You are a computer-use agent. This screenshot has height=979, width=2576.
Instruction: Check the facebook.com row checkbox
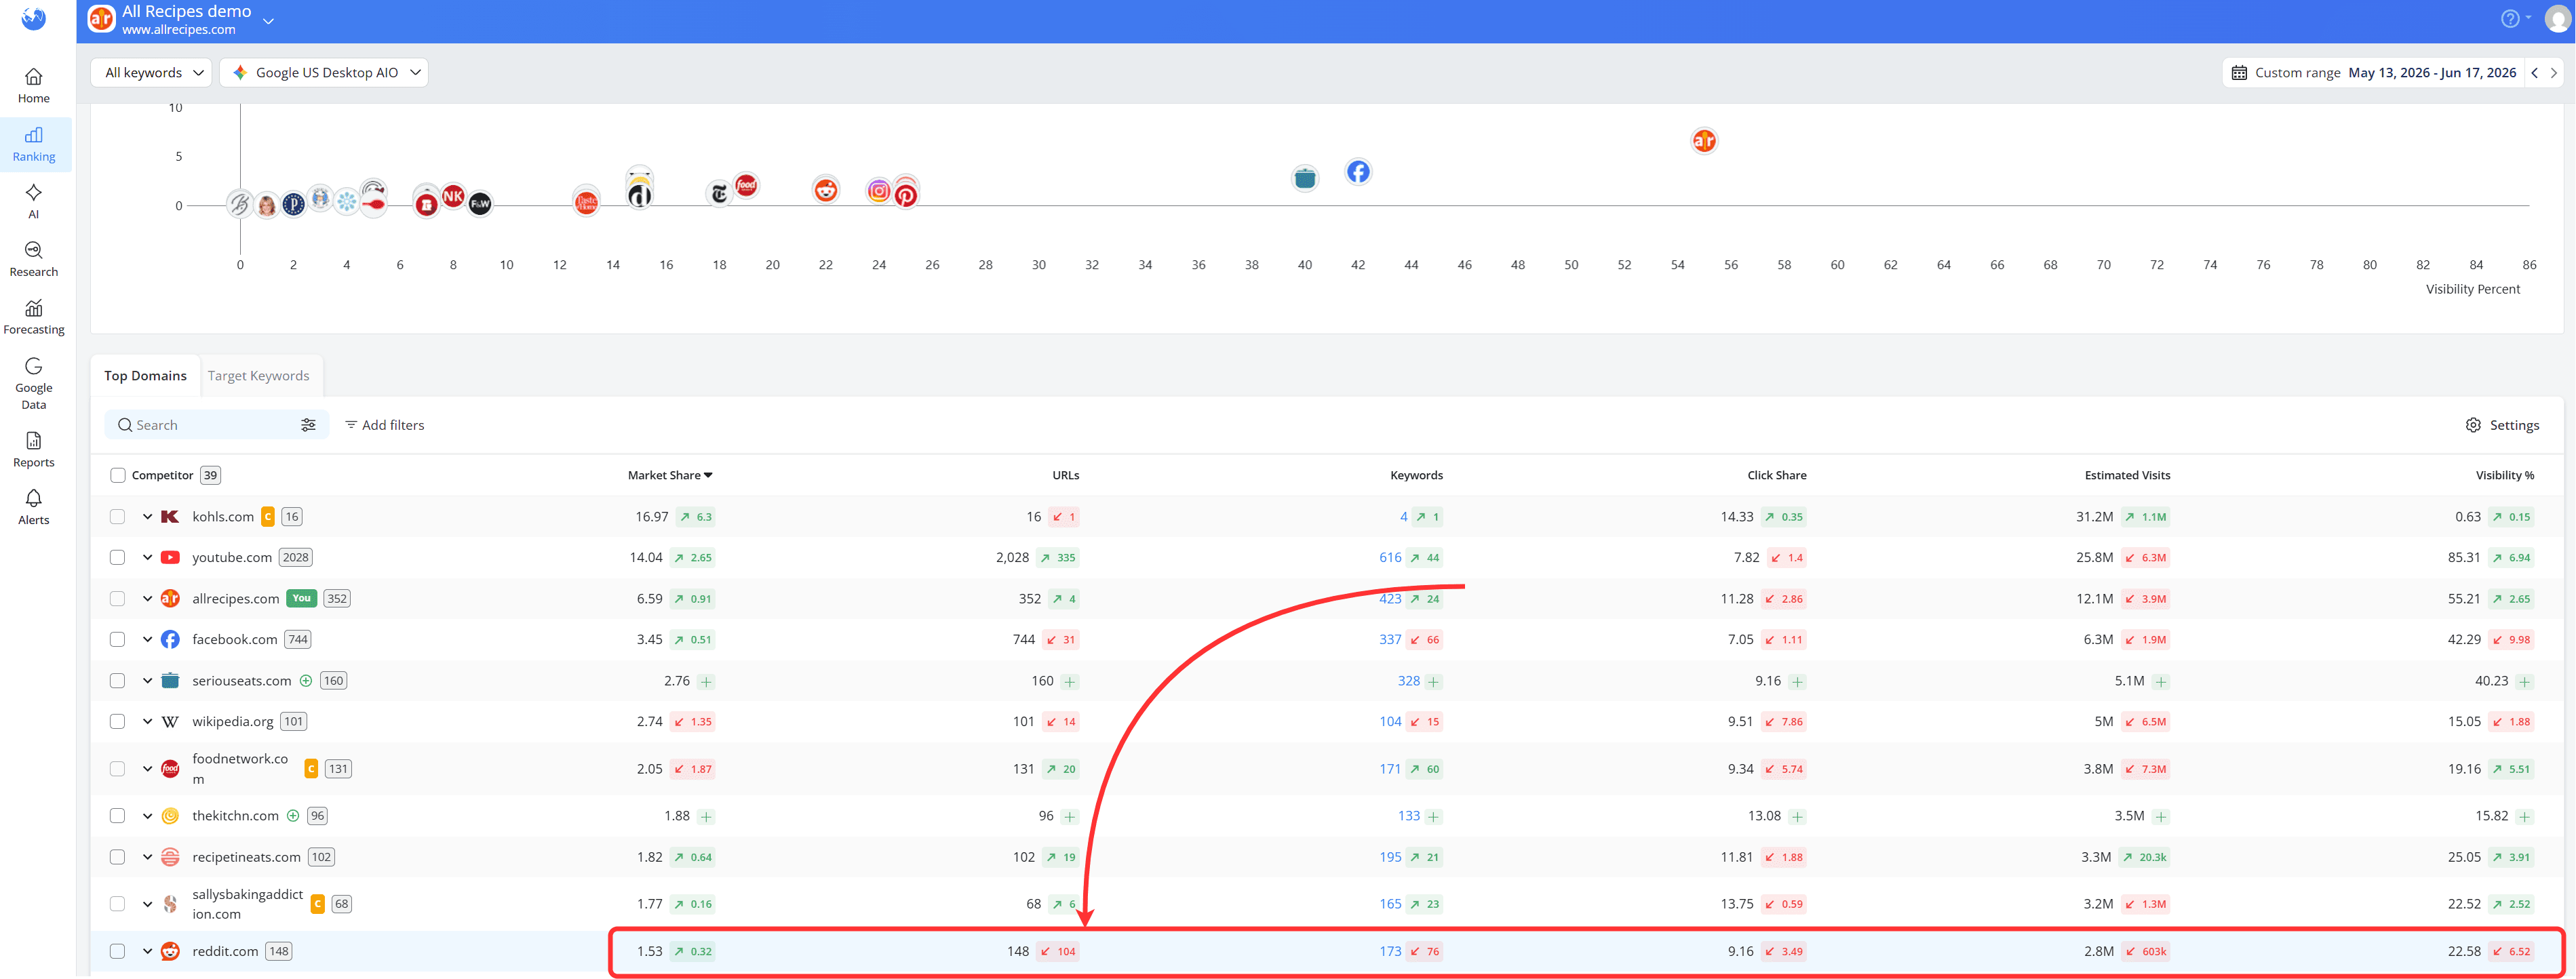coord(118,640)
